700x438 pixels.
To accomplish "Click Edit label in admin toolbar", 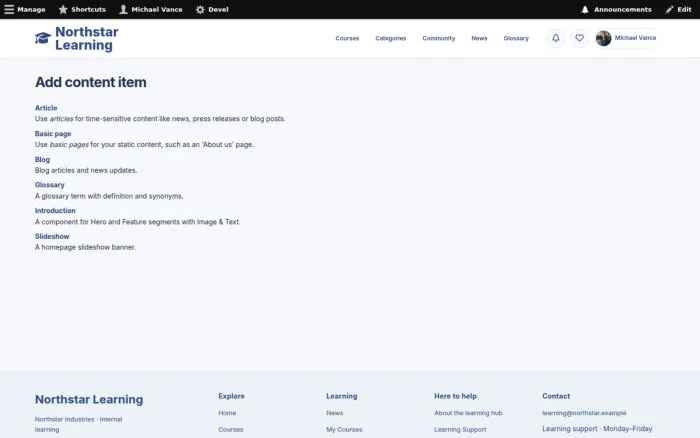I will pos(684,9).
